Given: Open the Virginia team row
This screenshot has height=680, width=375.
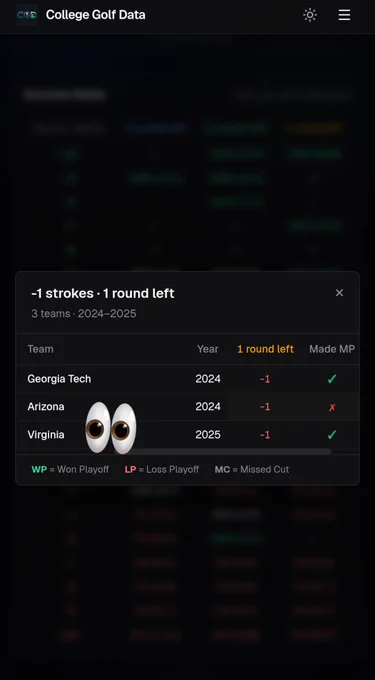Looking at the screenshot, I should click(x=187, y=435).
